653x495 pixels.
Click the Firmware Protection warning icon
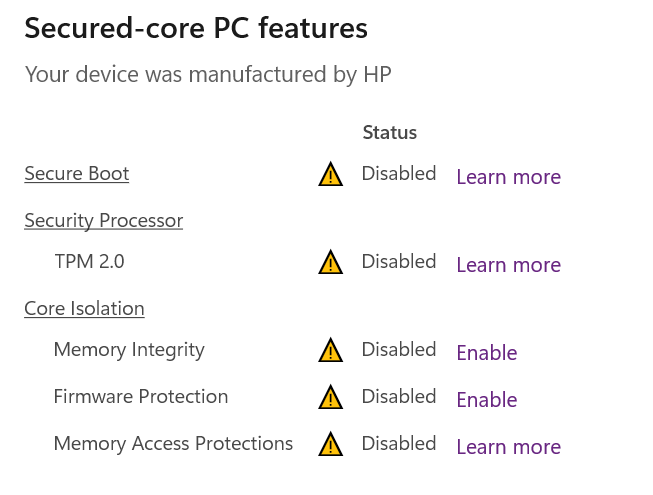(331, 397)
